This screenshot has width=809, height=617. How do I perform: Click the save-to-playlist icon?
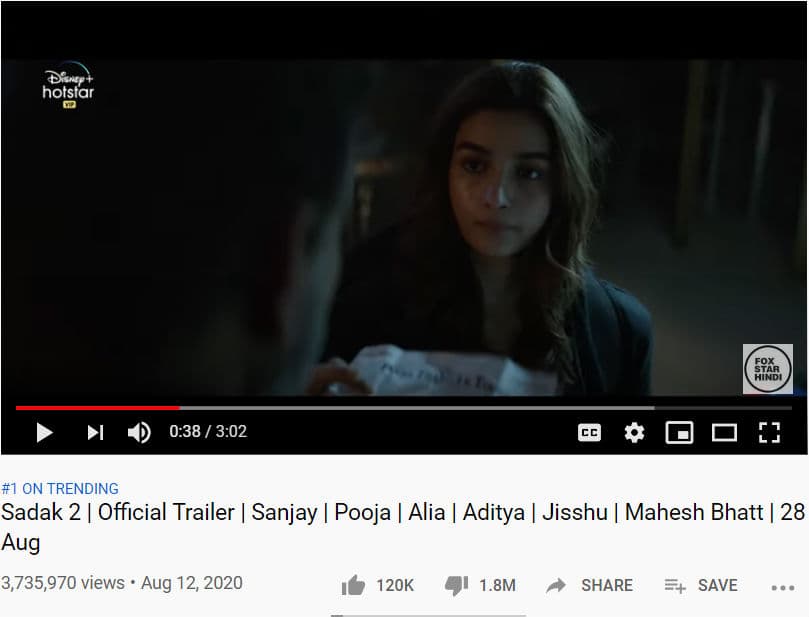675,586
